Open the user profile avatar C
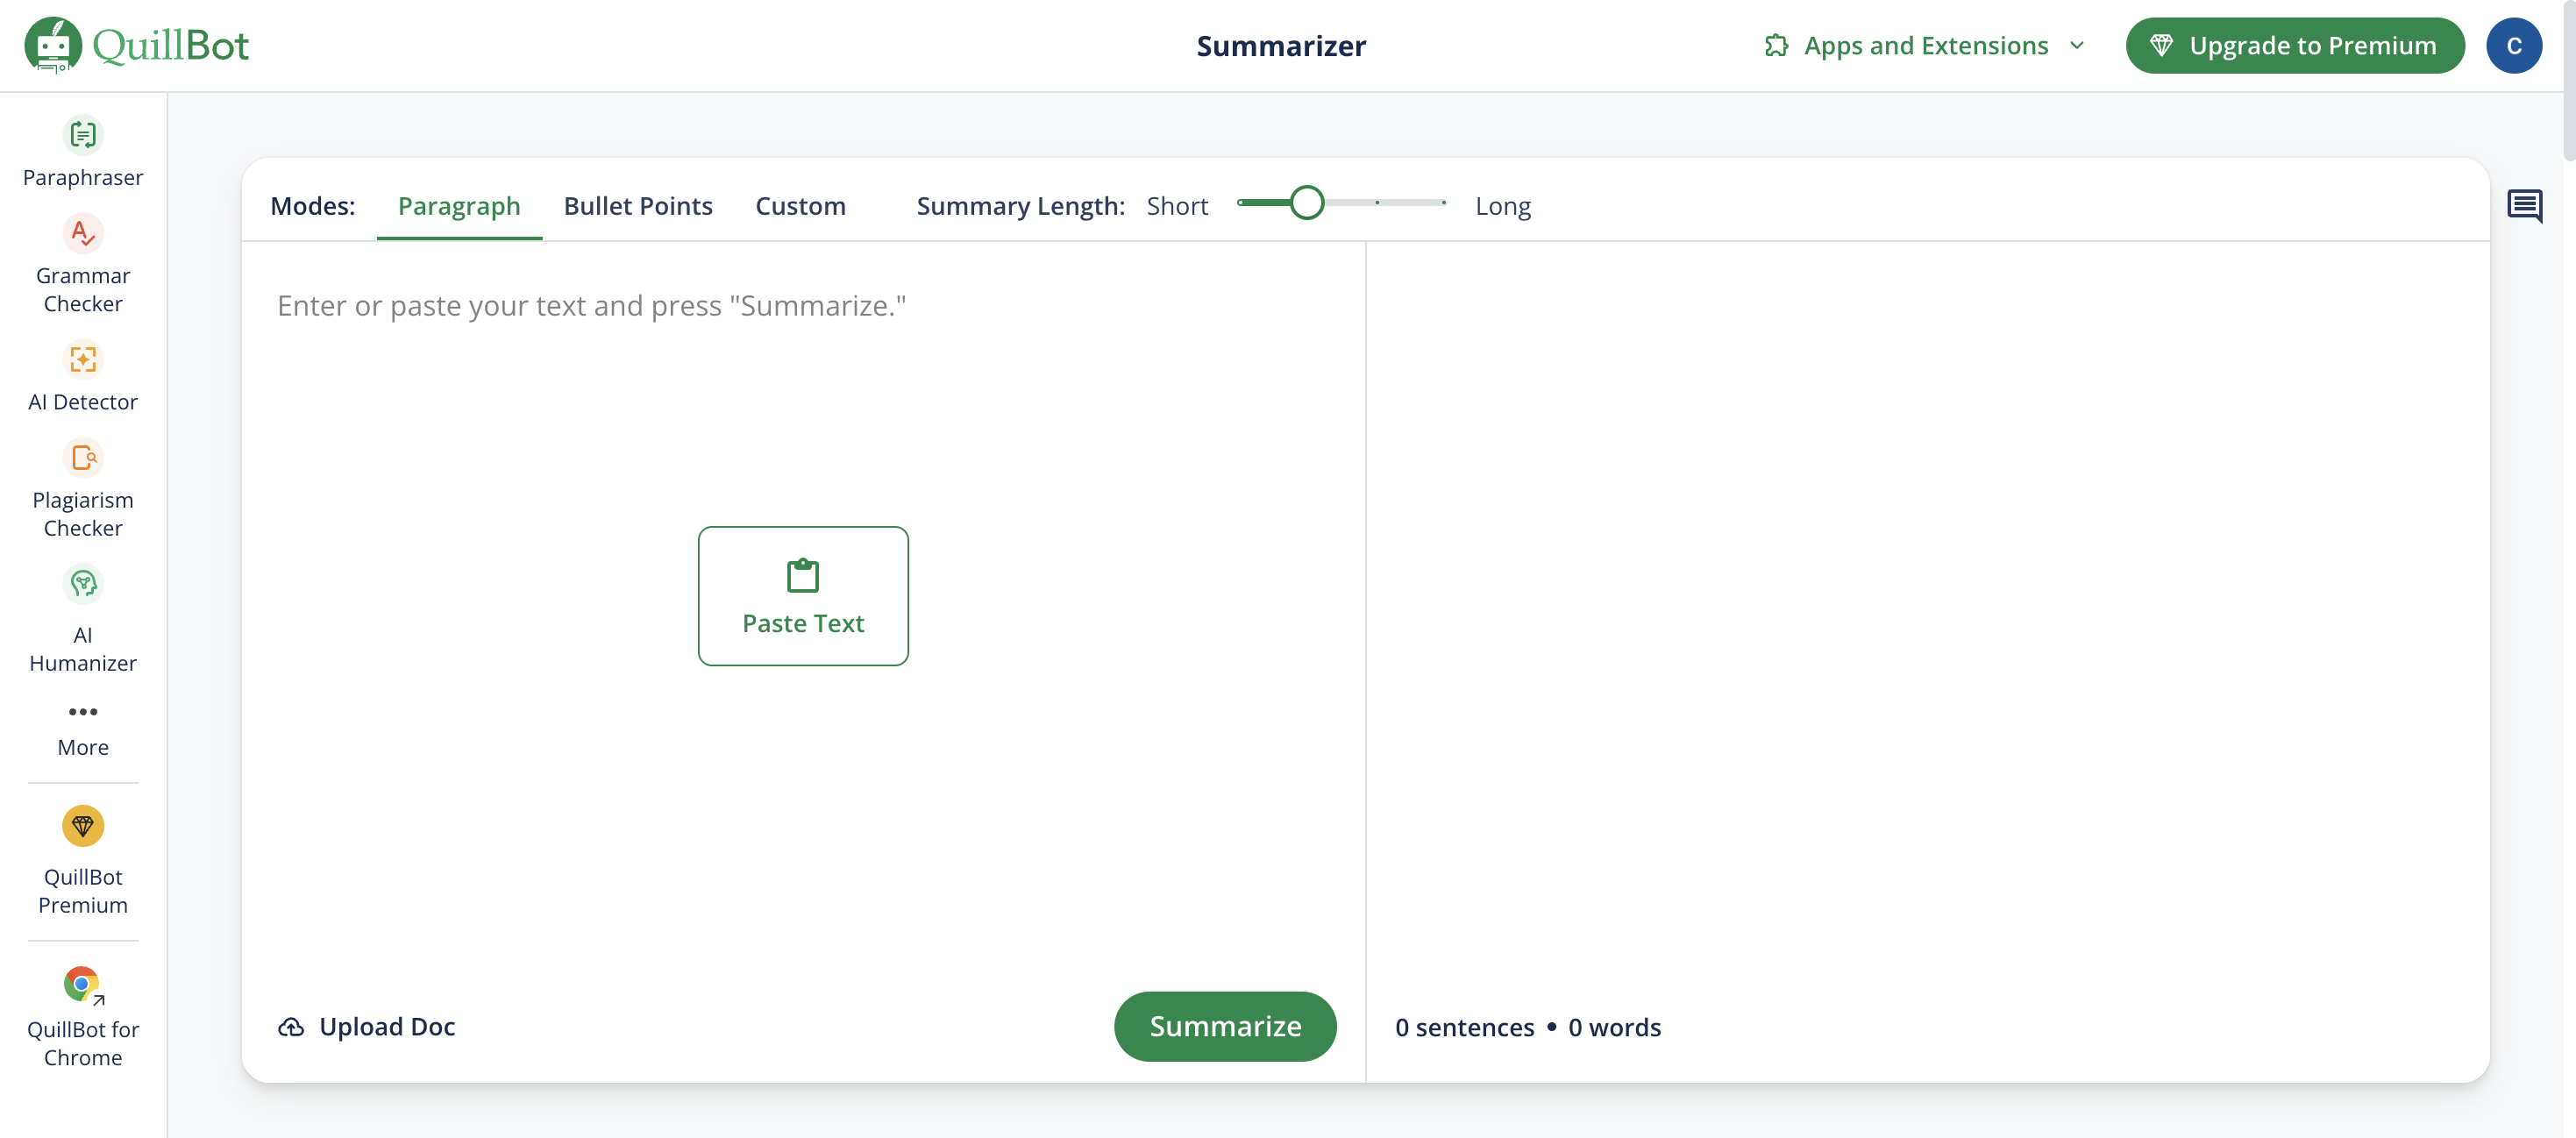The width and height of the screenshot is (2576, 1138). point(2514,46)
